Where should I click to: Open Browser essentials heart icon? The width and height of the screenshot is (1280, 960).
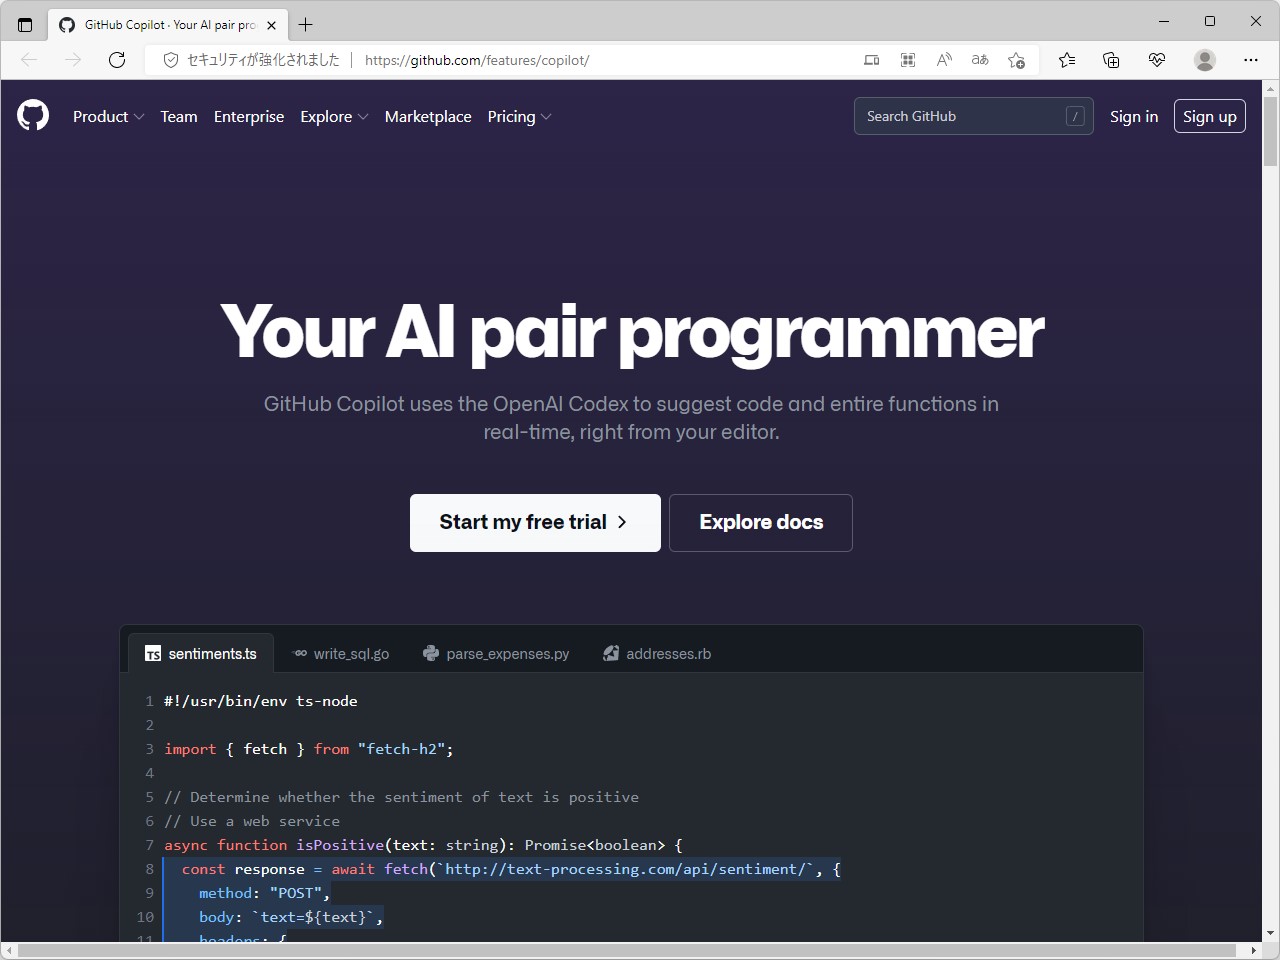click(1157, 60)
